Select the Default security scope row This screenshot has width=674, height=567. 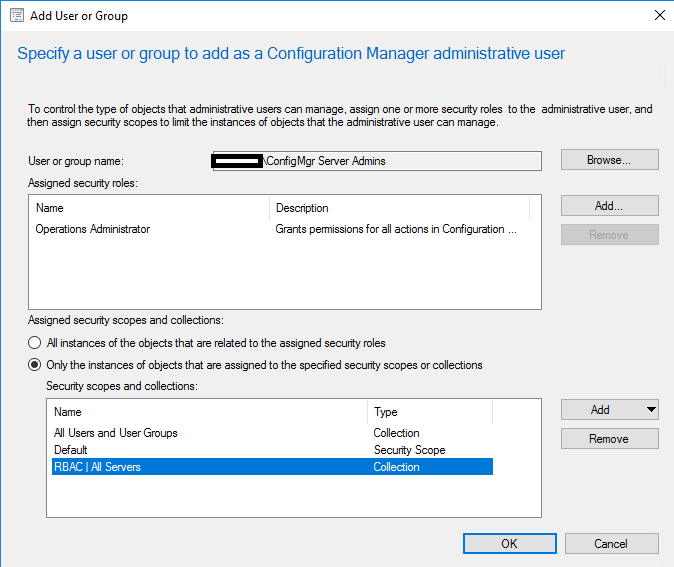click(x=273, y=450)
